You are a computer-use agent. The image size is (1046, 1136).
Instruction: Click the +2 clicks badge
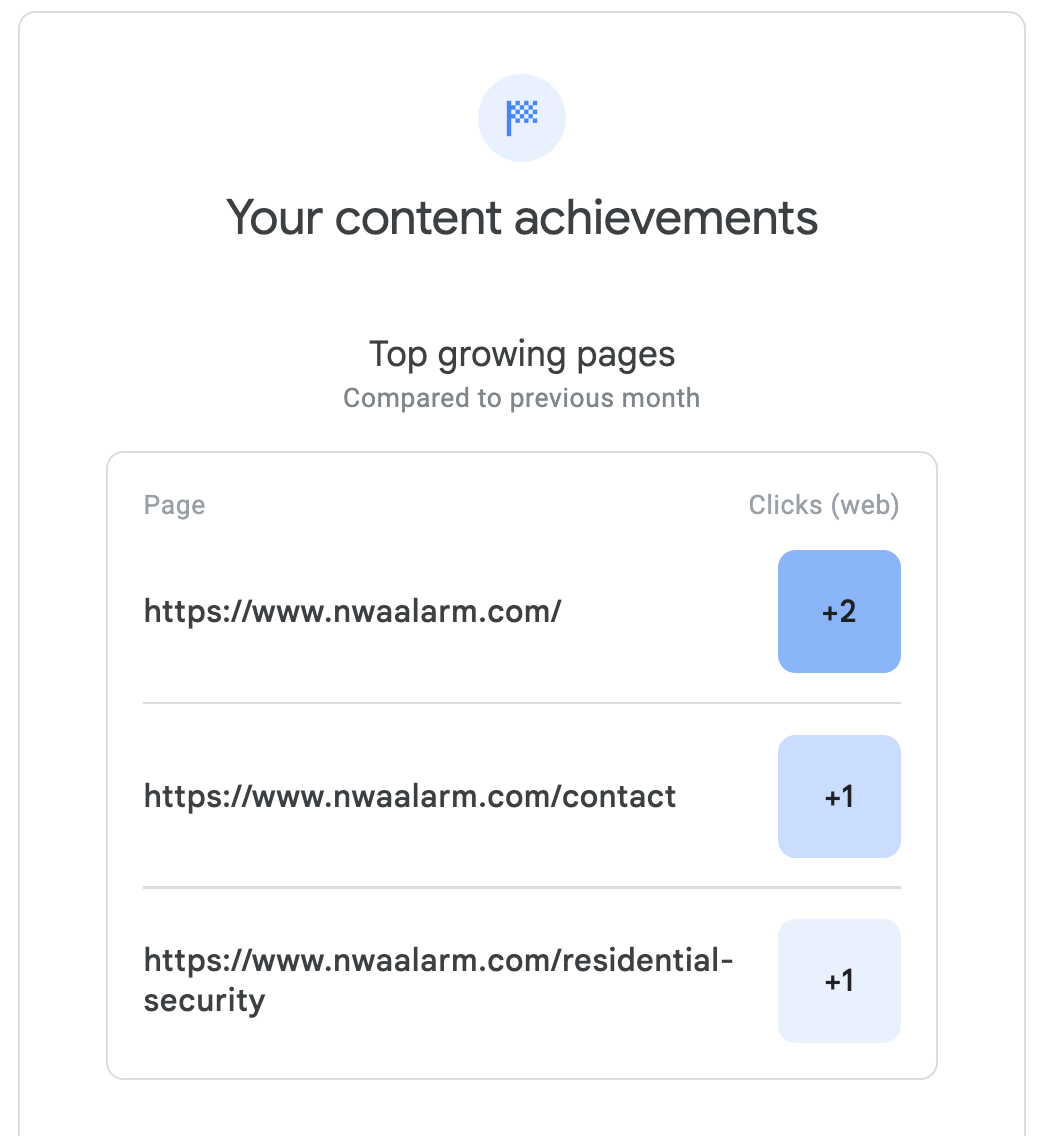pos(839,611)
